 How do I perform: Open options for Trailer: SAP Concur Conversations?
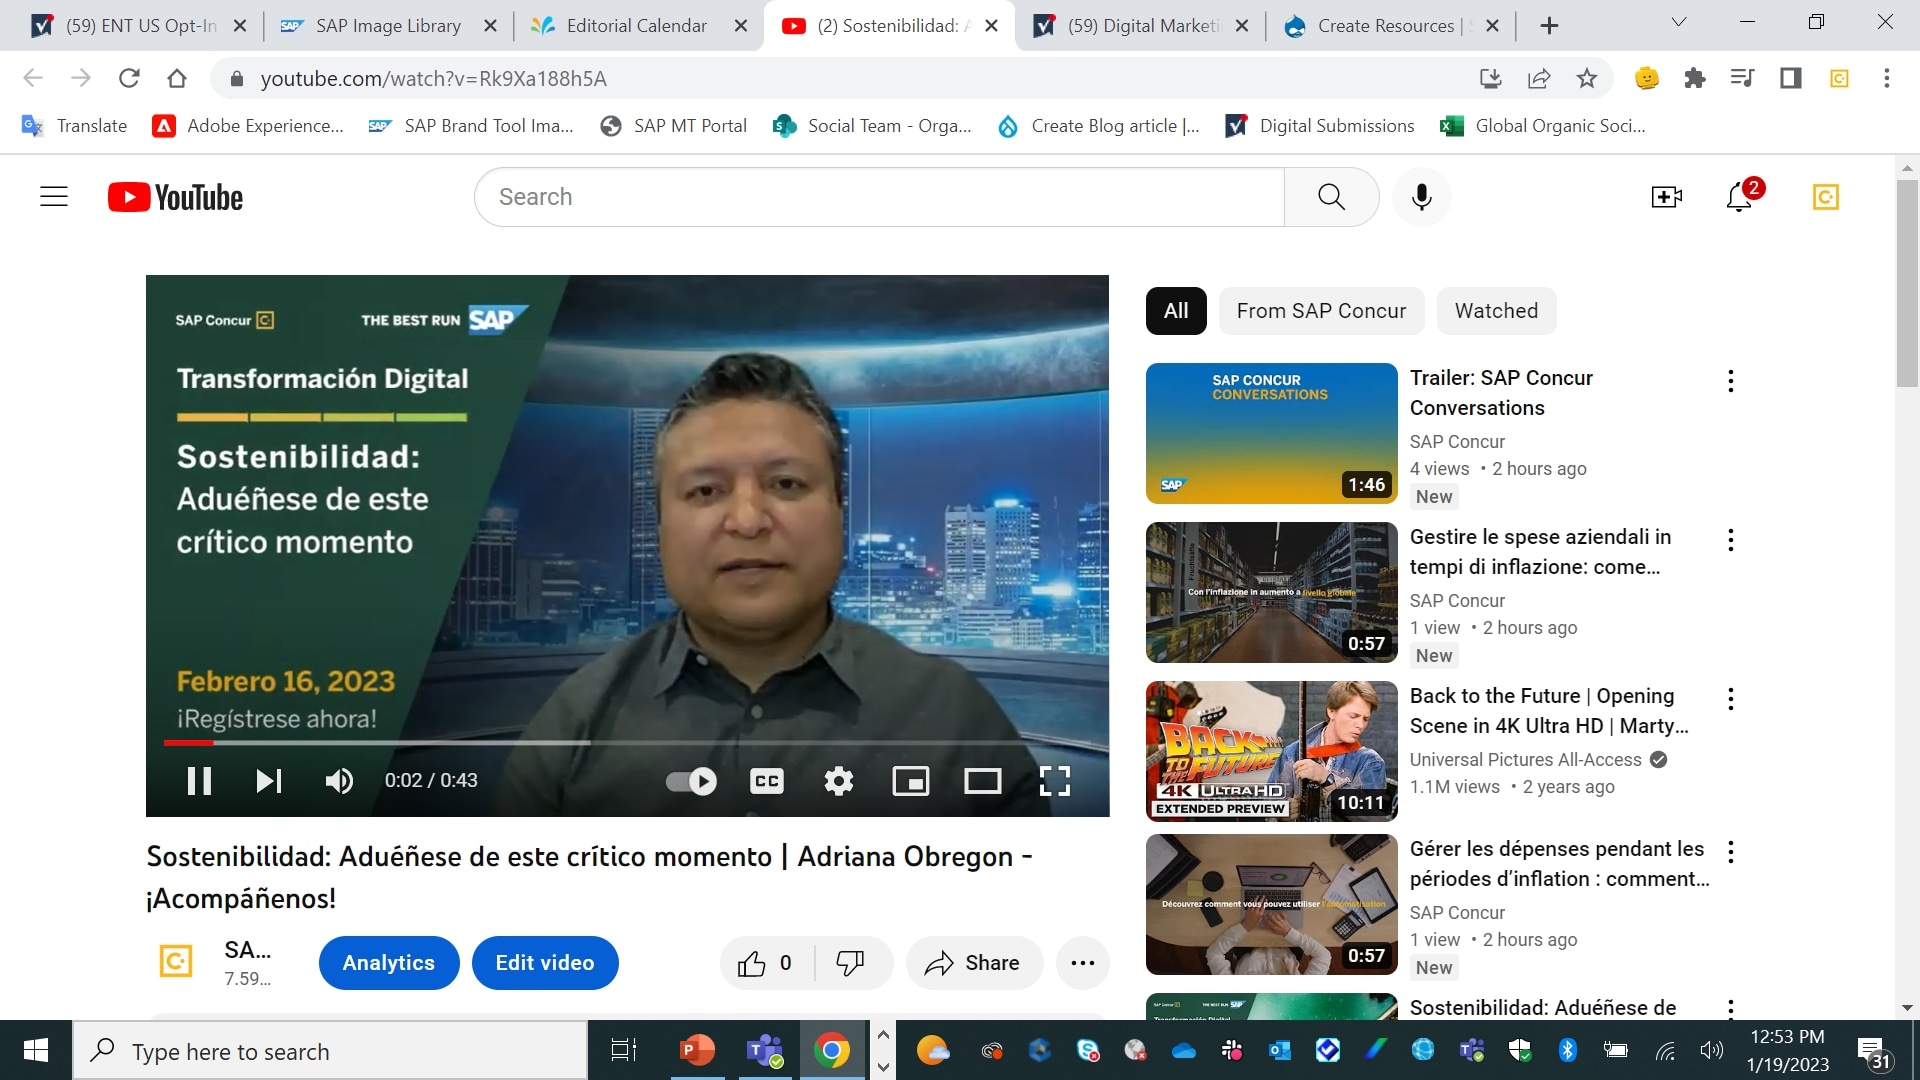click(x=1730, y=381)
